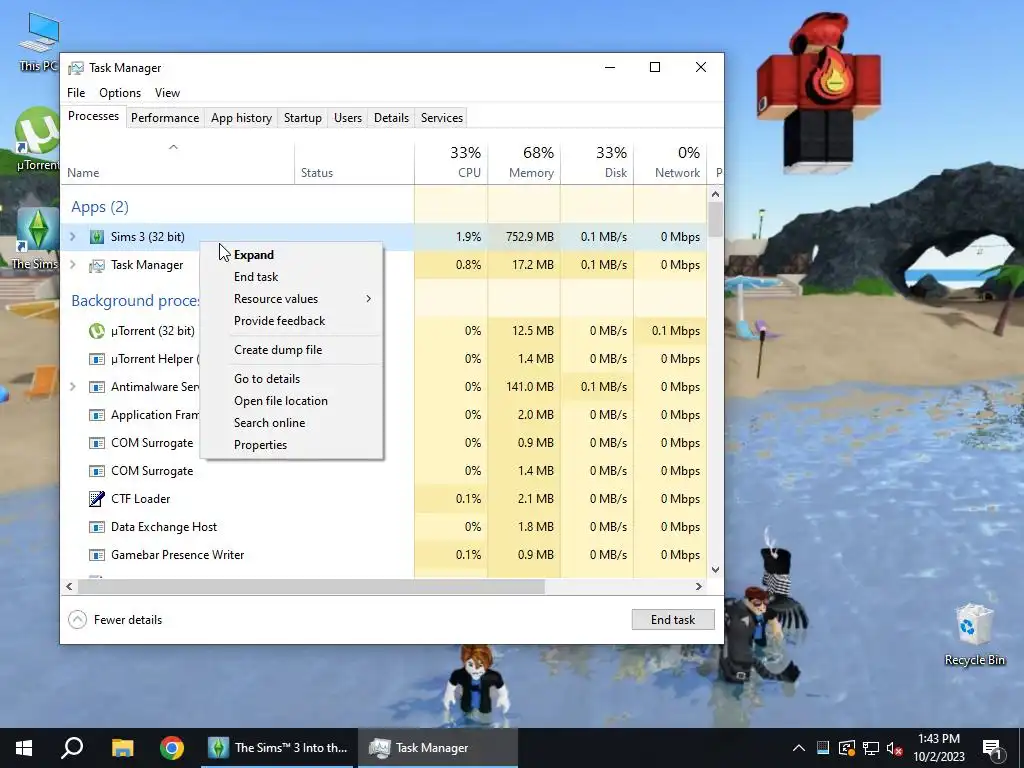Choose Go to details
The width and height of the screenshot is (1024, 768).
pos(291,379)
